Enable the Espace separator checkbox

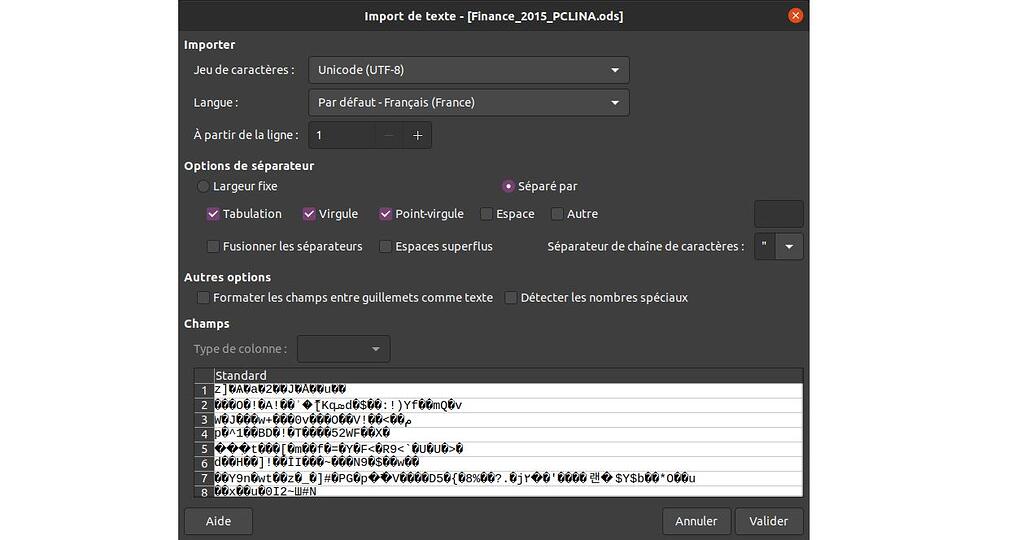487,214
